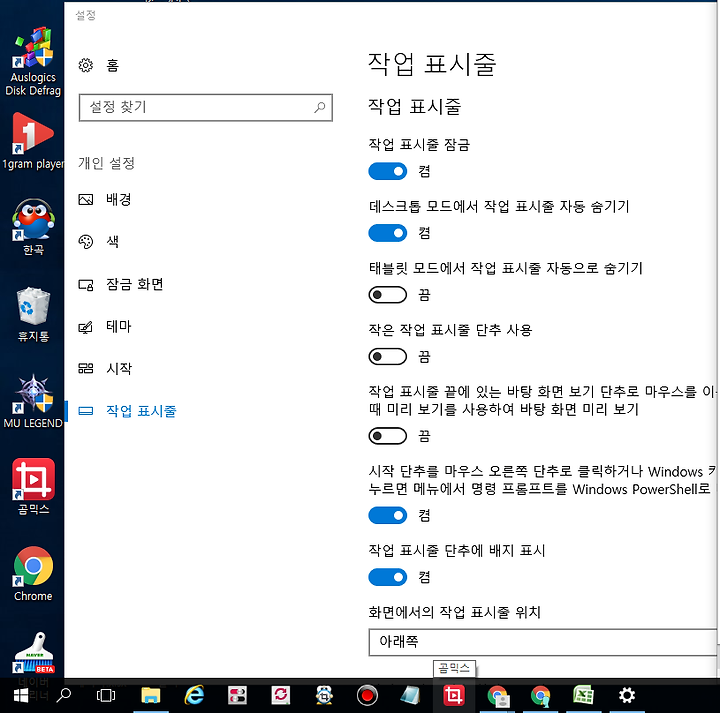Click the 개인 설정 section heading
720x713 pixels.
(106, 163)
